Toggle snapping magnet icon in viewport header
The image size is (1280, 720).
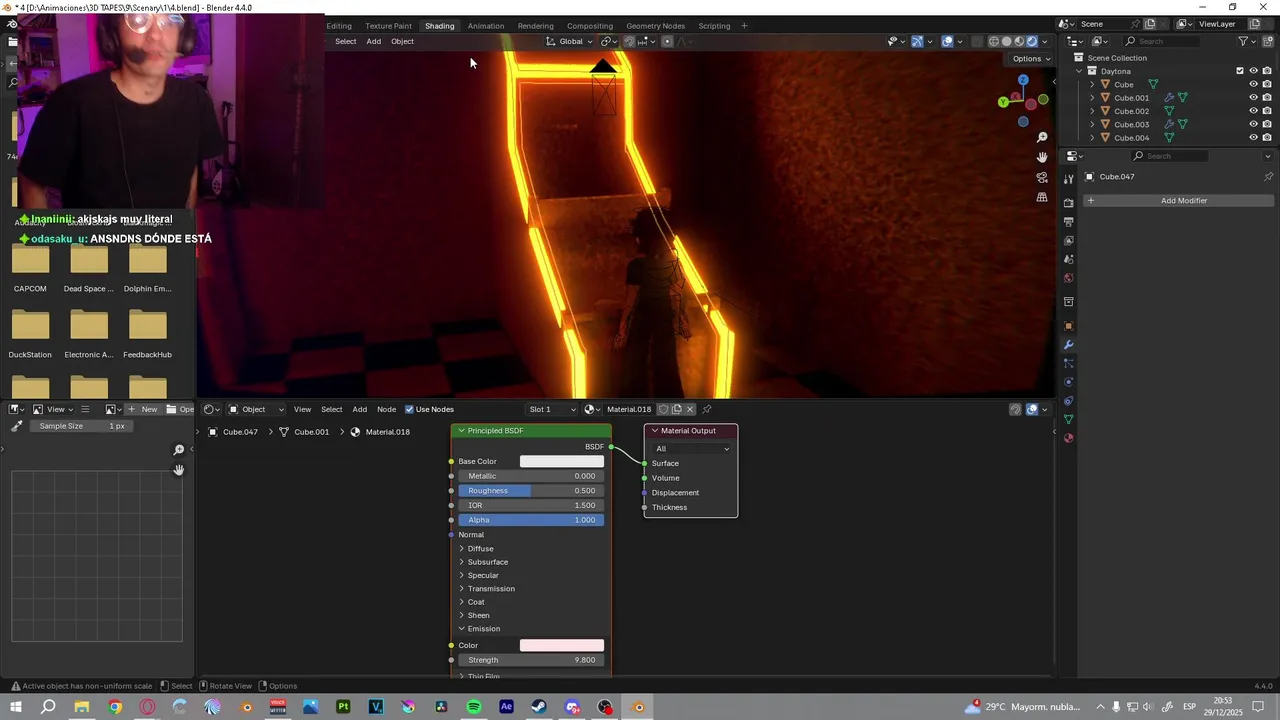click(629, 41)
